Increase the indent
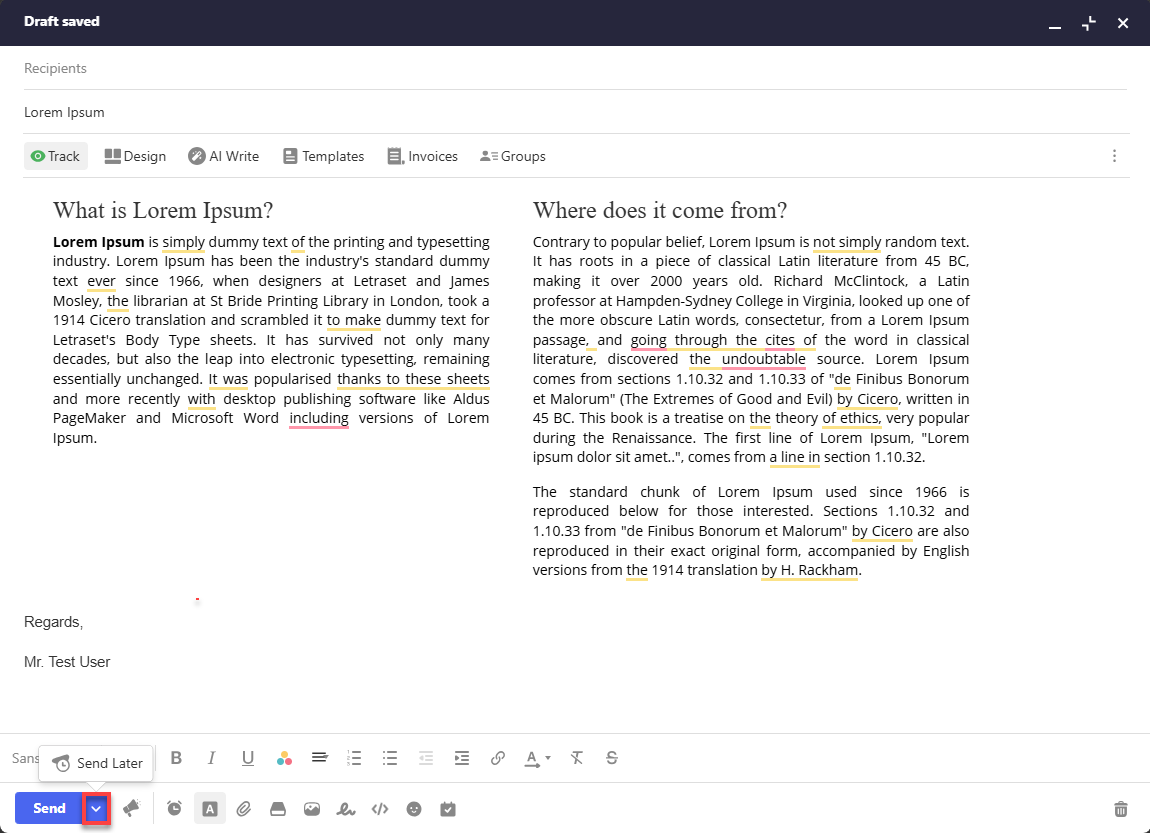The width and height of the screenshot is (1150, 833). (x=461, y=757)
